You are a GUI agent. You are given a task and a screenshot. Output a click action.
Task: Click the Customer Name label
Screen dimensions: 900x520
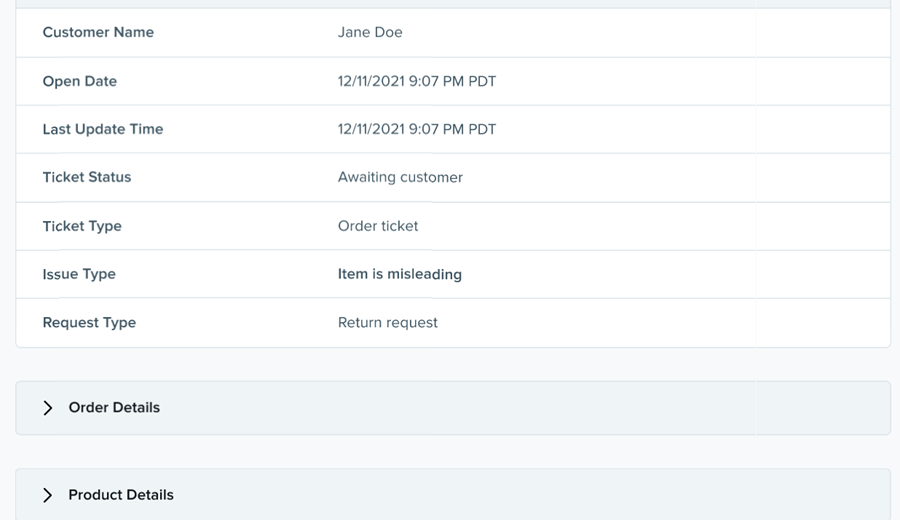coord(98,32)
